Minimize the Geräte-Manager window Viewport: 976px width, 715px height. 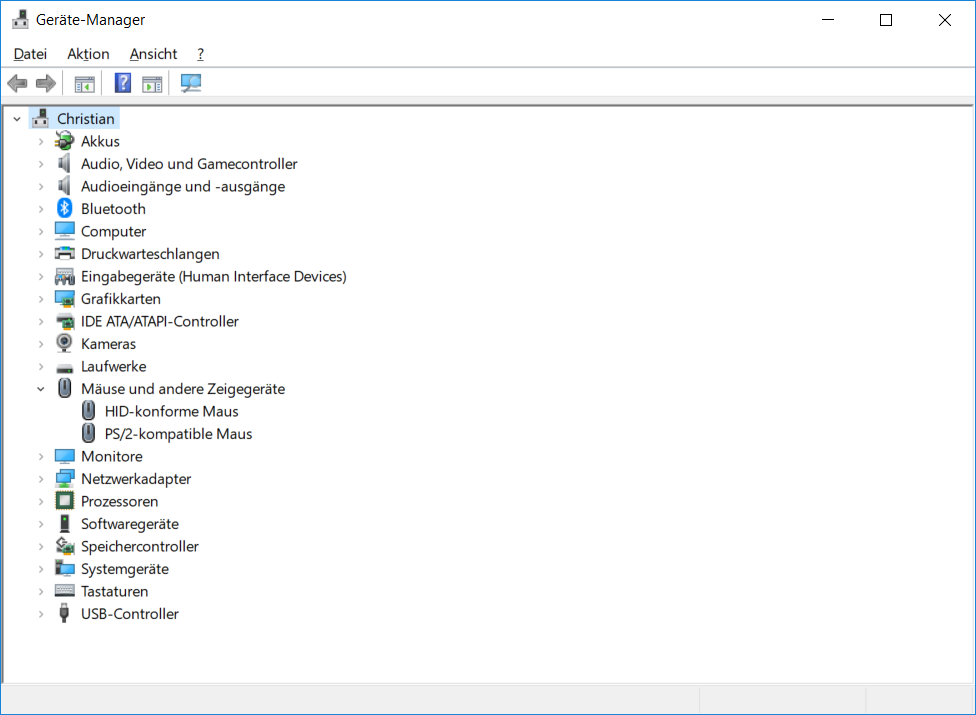[828, 20]
